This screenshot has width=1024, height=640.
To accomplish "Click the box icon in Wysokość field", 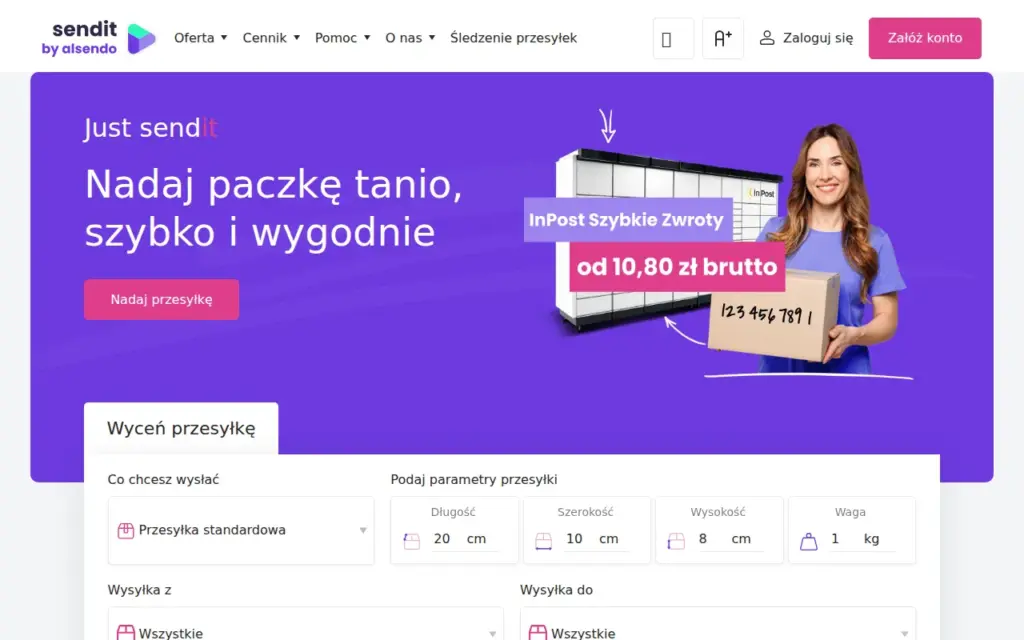I will click(x=676, y=541).
